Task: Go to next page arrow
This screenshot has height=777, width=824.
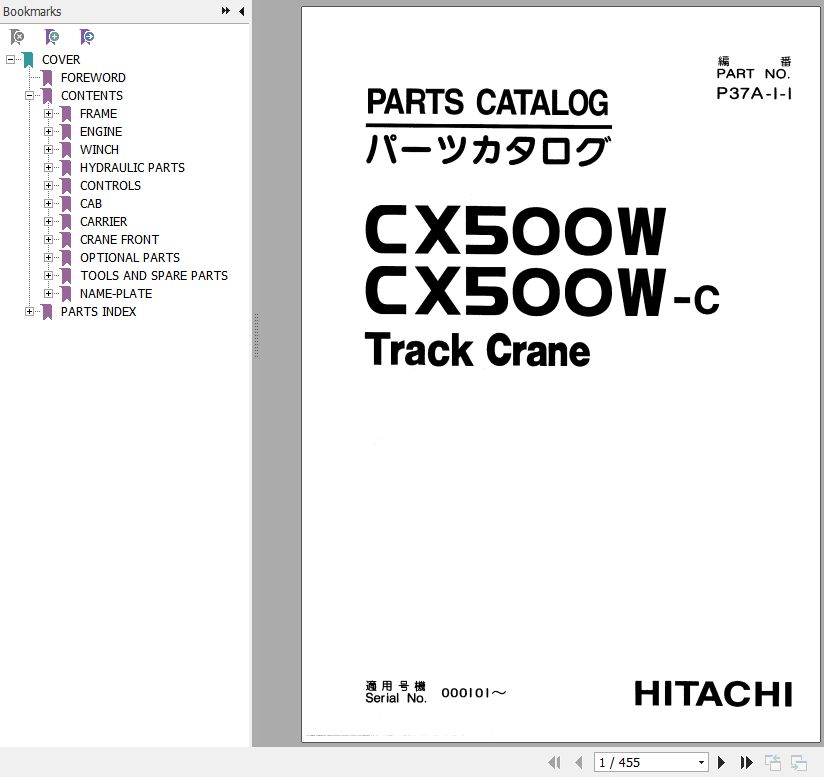Action: pyautogui.click(x=722, y=762)
